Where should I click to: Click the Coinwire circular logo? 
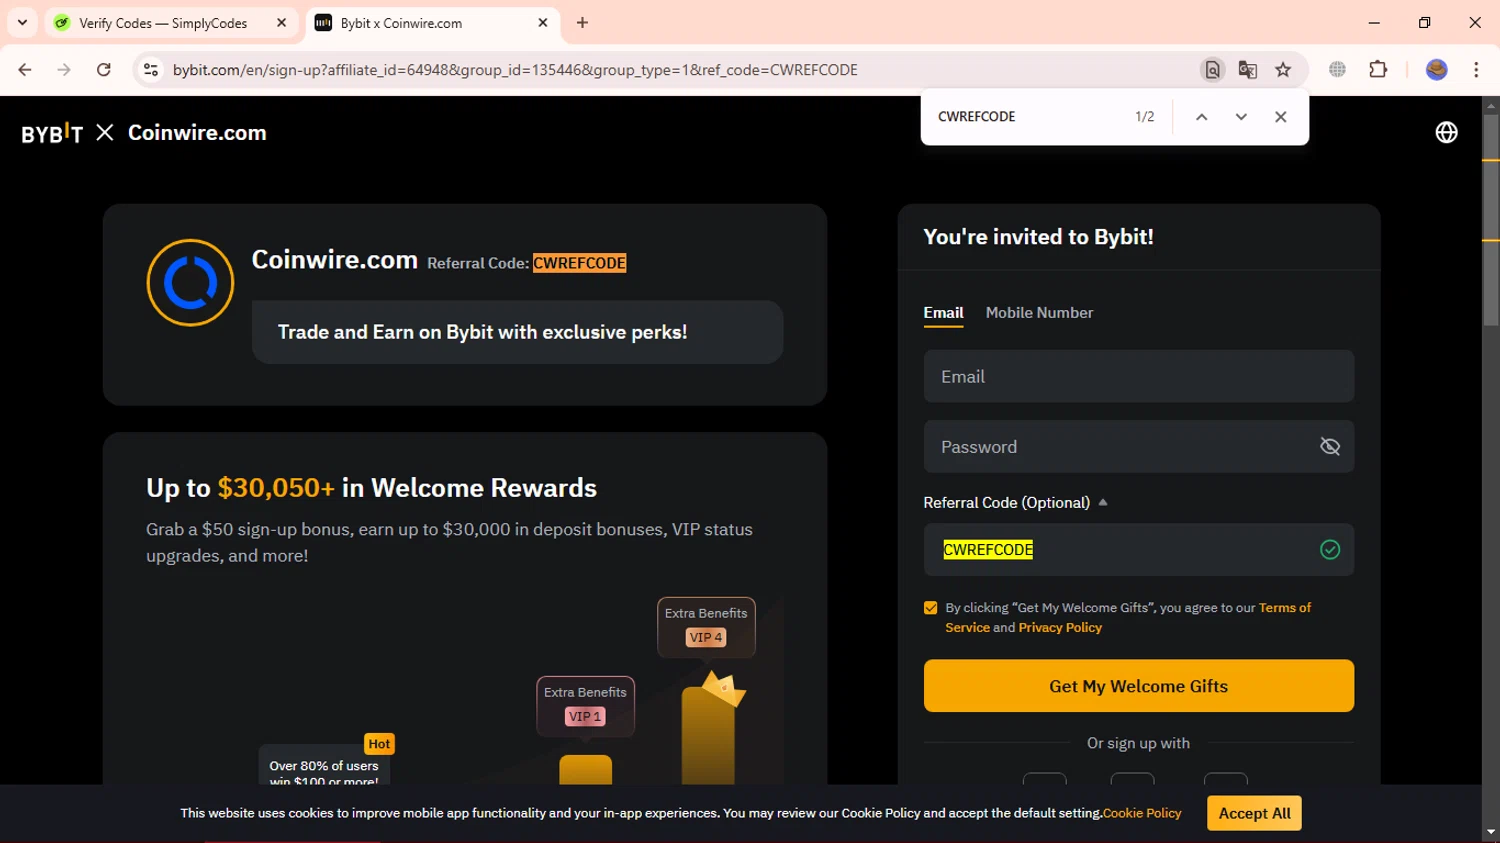(190, 283)
